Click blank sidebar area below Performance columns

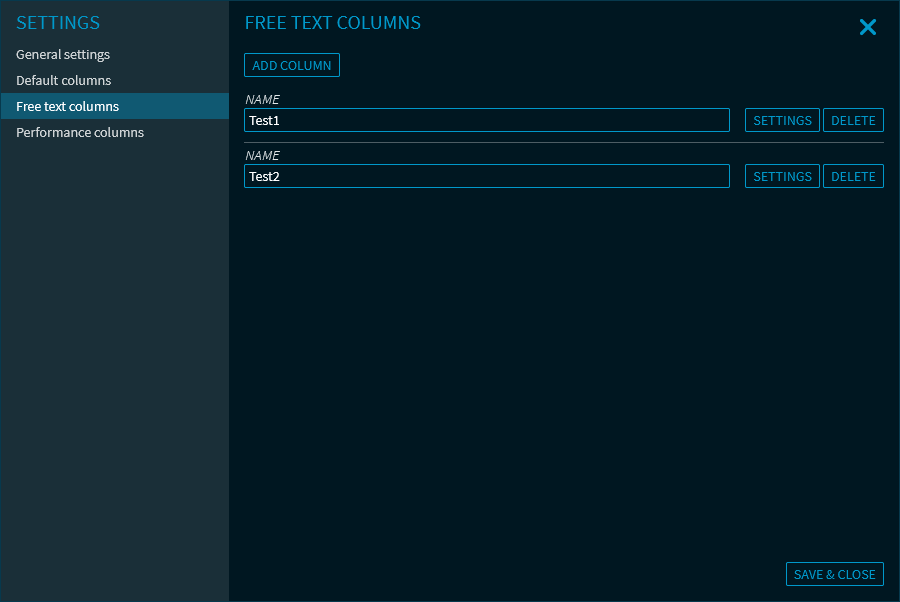tap(114, 350)
